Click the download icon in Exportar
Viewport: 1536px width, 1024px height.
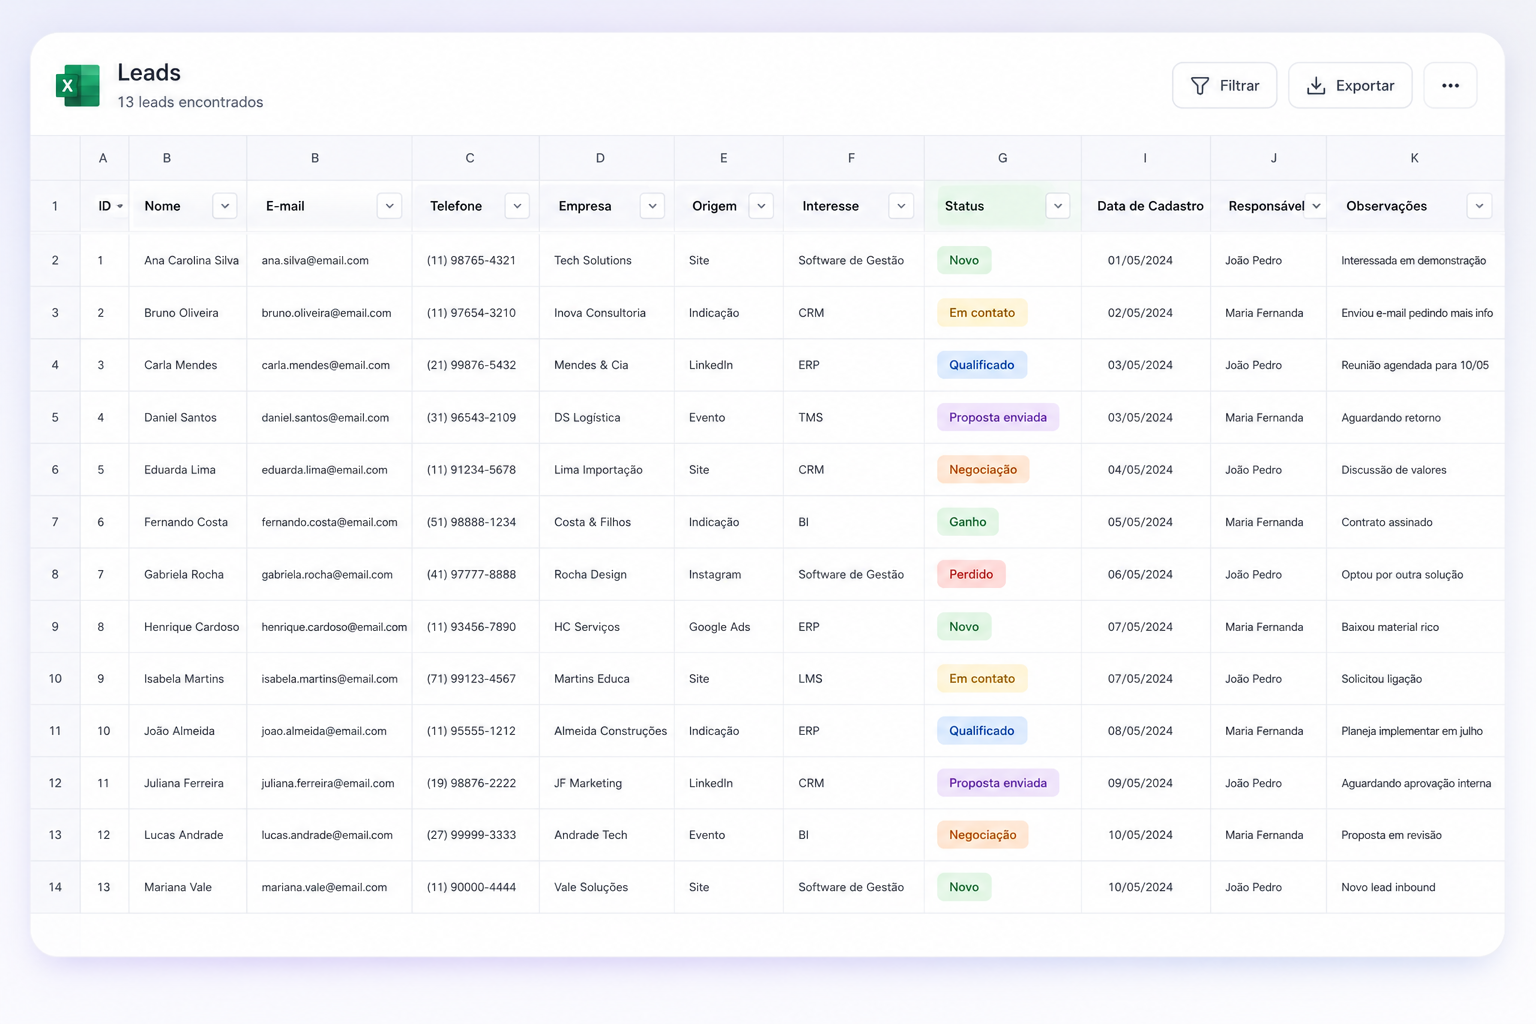click(x=1316, y=86)
